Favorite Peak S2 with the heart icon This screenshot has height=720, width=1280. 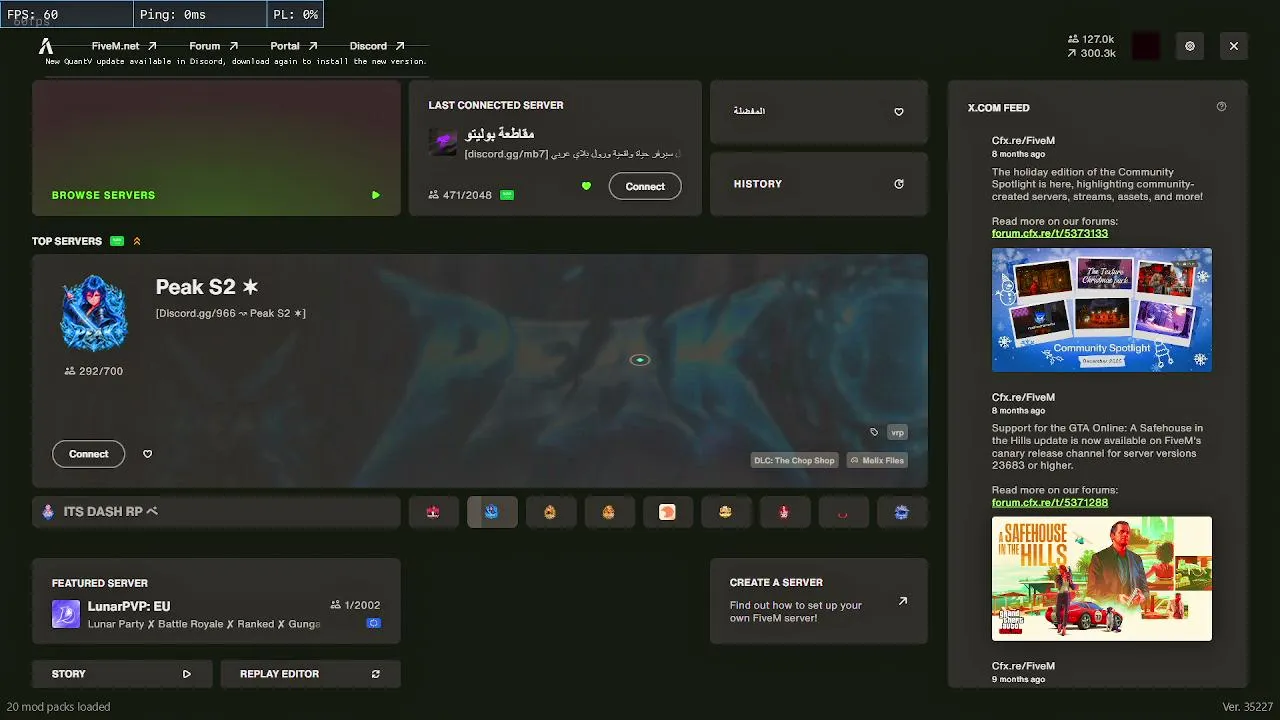point(147,454)
